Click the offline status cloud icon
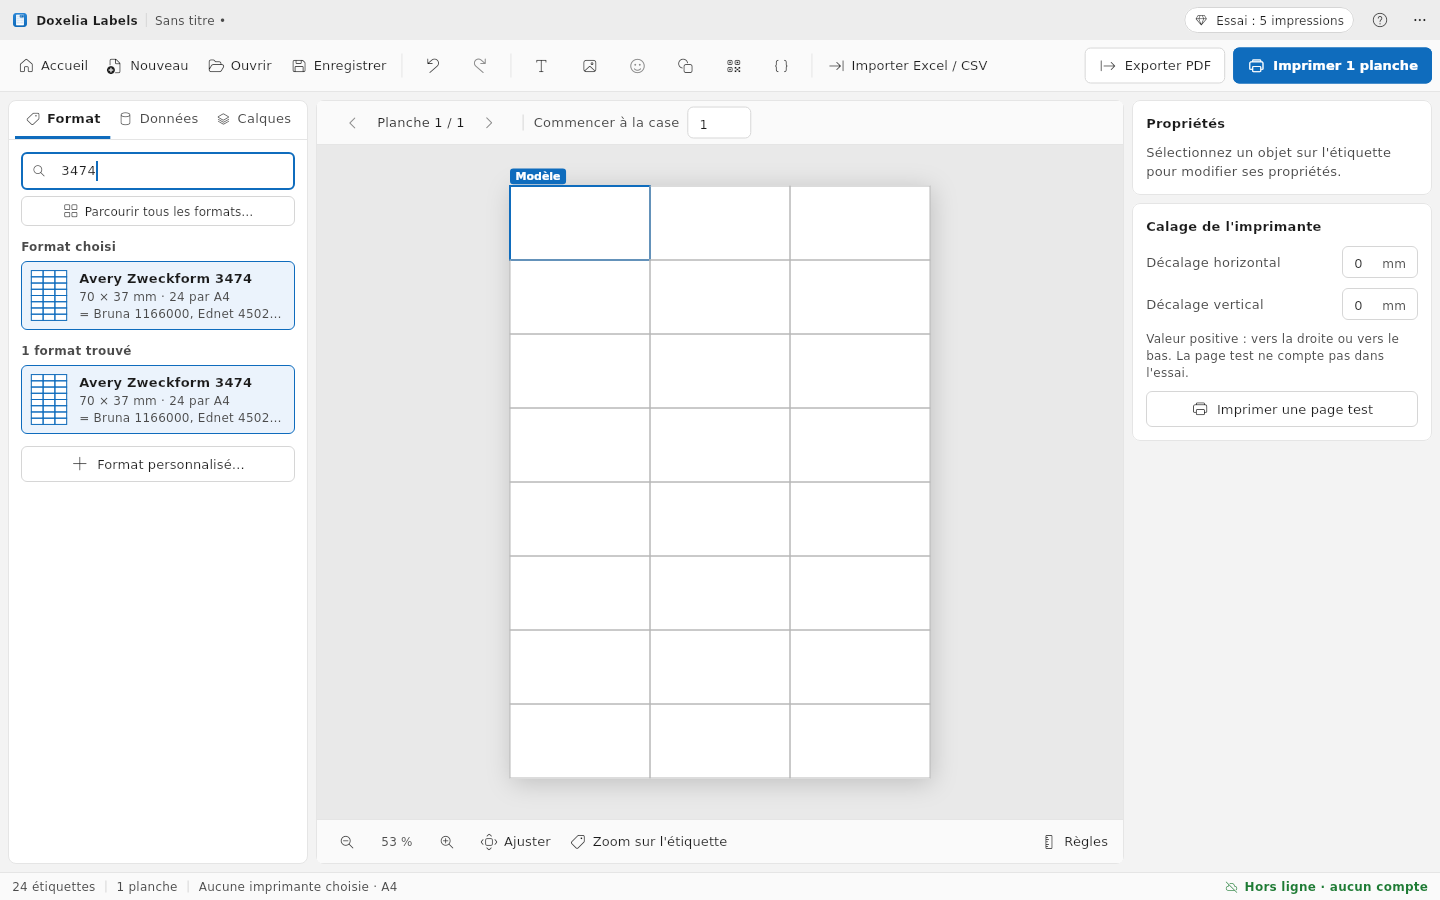 click(x=1232, y=887)
